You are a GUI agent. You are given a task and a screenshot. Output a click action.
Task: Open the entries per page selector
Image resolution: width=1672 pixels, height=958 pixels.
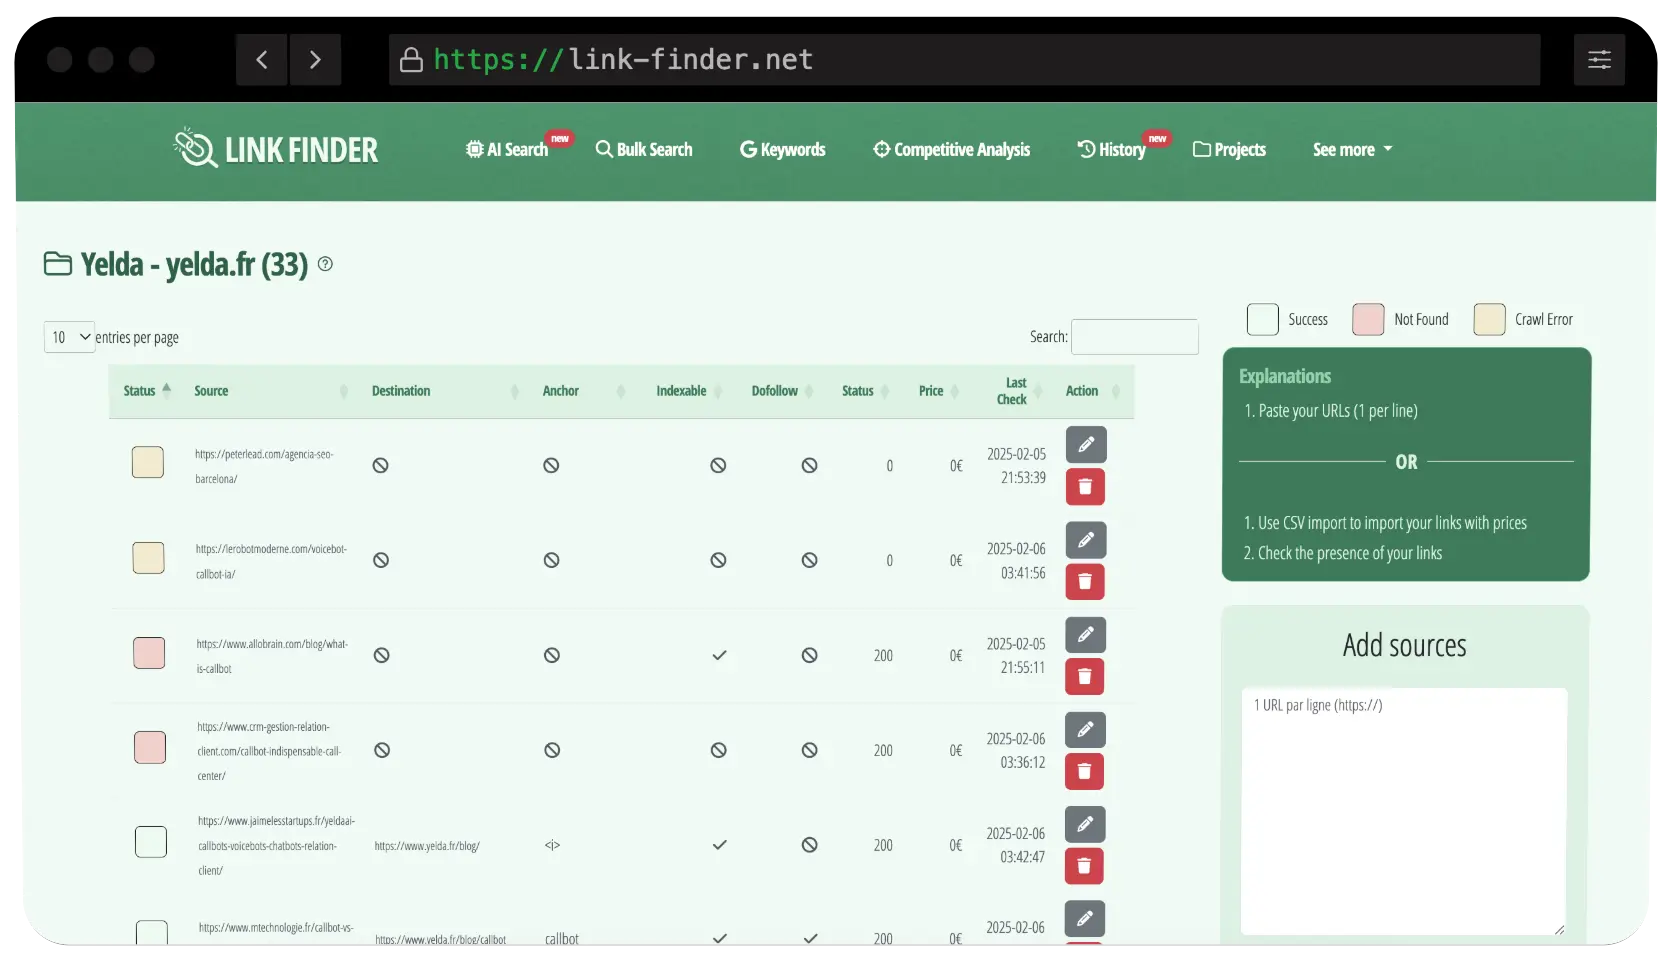(69, 337)
